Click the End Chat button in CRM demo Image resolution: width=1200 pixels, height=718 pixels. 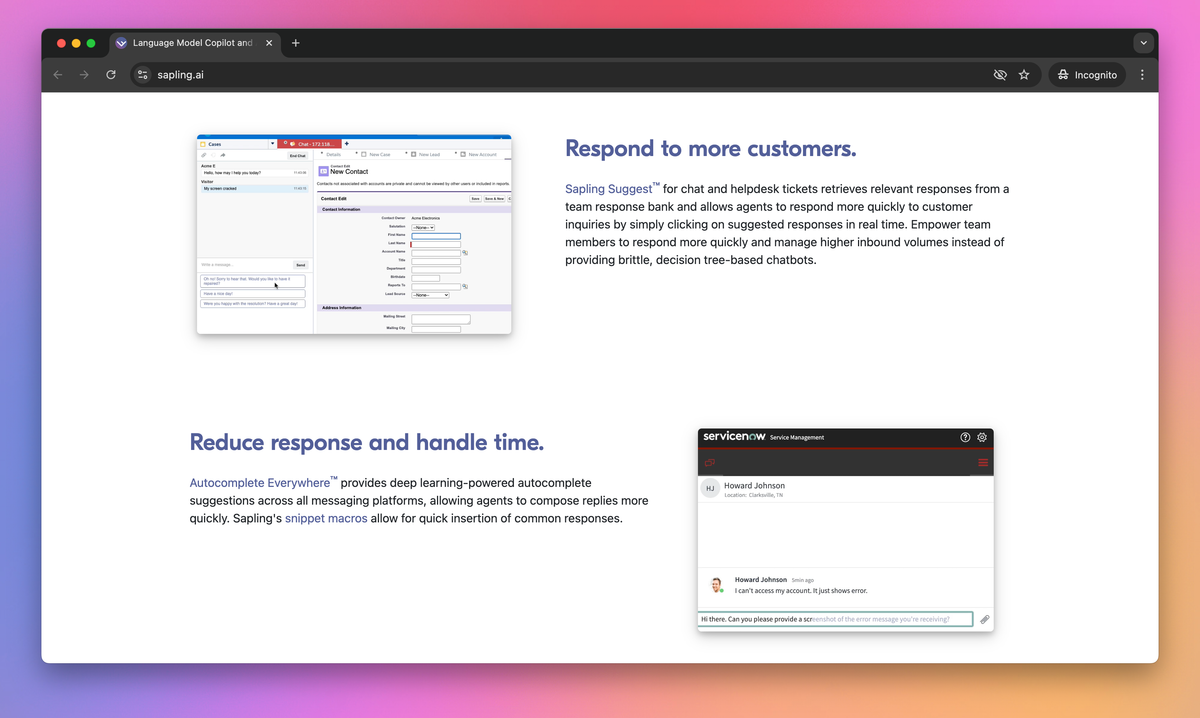coord(298,156)
